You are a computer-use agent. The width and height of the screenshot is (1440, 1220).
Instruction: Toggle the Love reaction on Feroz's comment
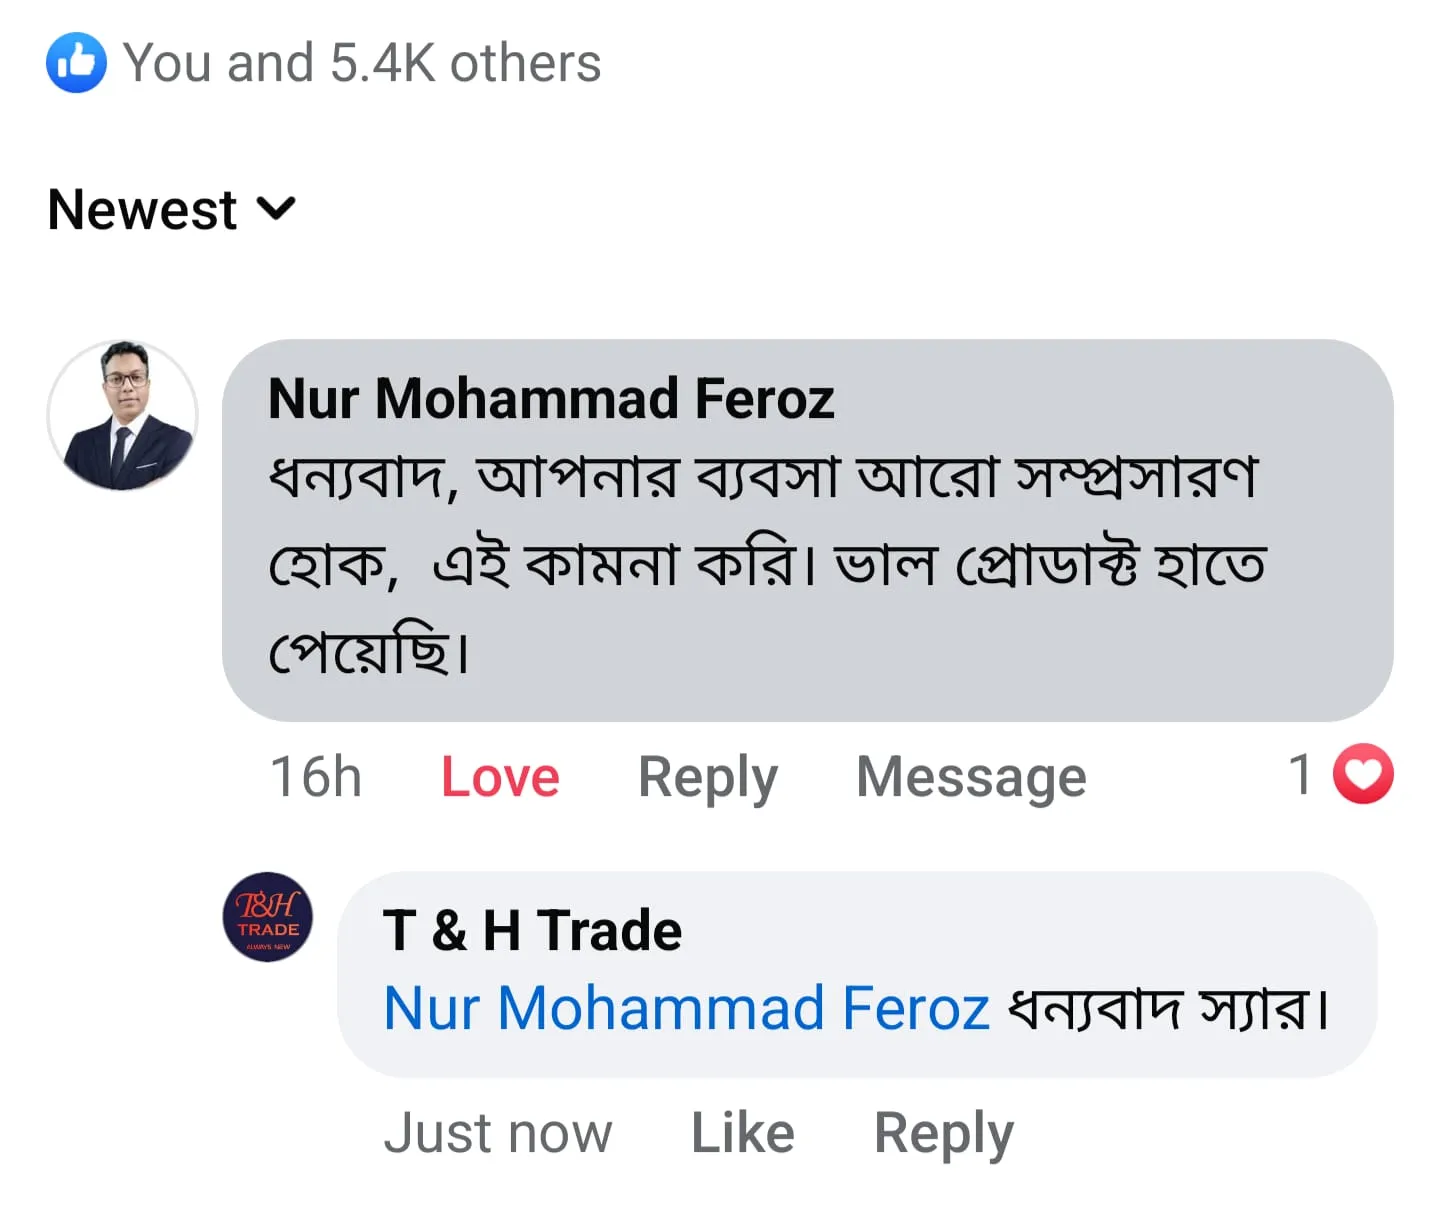pos(500,777)
